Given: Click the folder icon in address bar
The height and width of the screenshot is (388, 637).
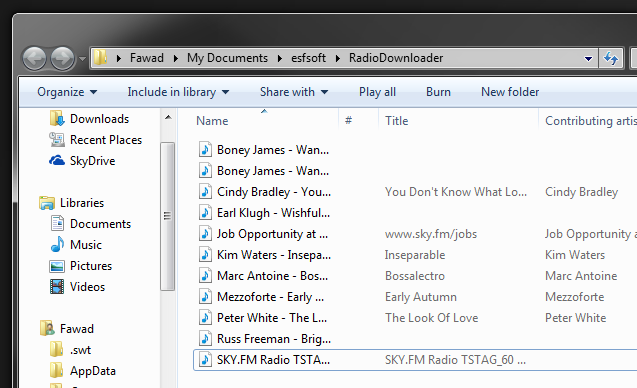Looking at the screenshot, I should [100, 58].
